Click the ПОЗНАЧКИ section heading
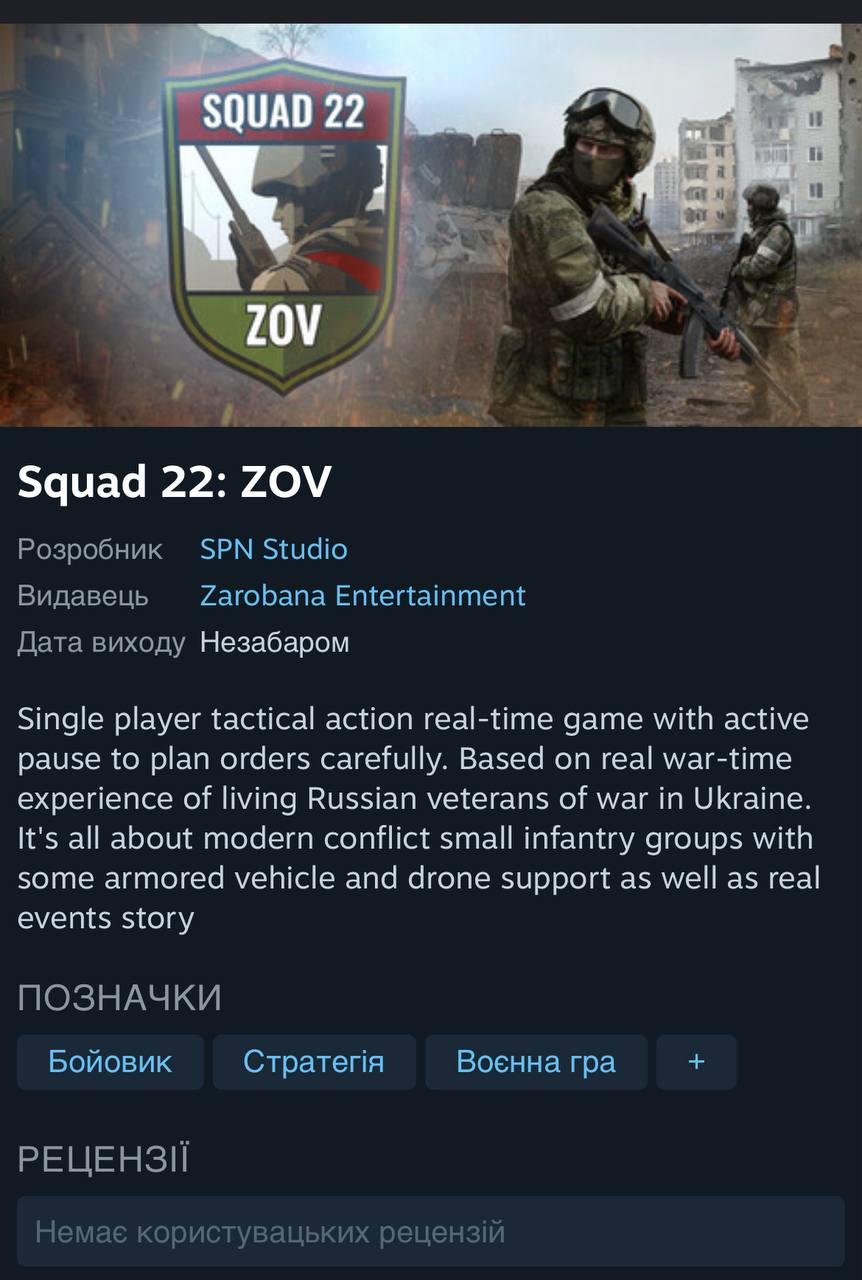Screen dimensions: 862x1280 [119, 997]
